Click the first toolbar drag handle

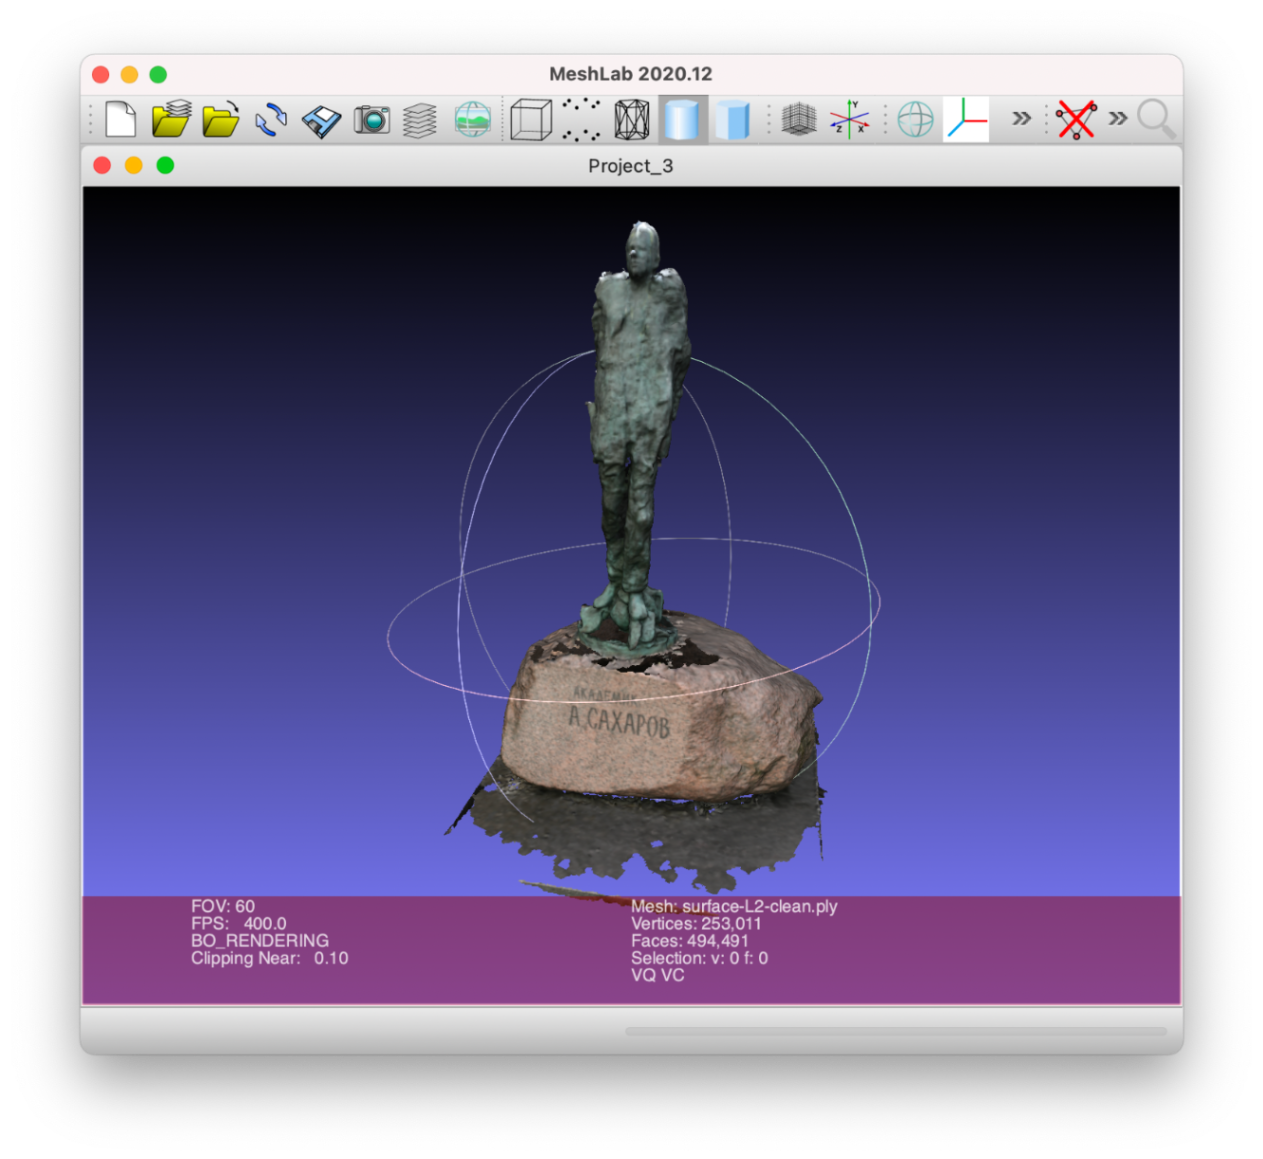91,120
